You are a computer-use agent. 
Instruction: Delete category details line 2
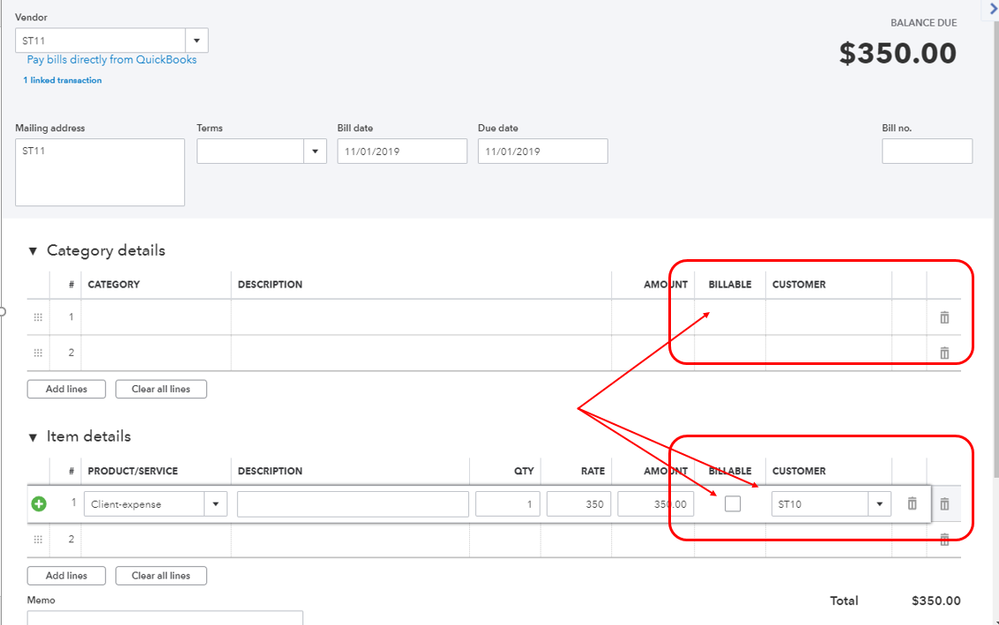click(944, 353)
